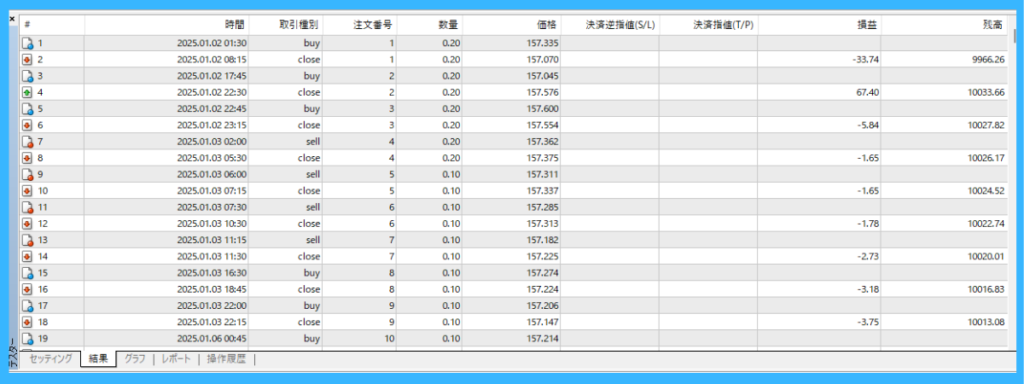Click the vertical scrollbar of results table
This screenshot has width=1024, height=384.
tap(1014, 183)
